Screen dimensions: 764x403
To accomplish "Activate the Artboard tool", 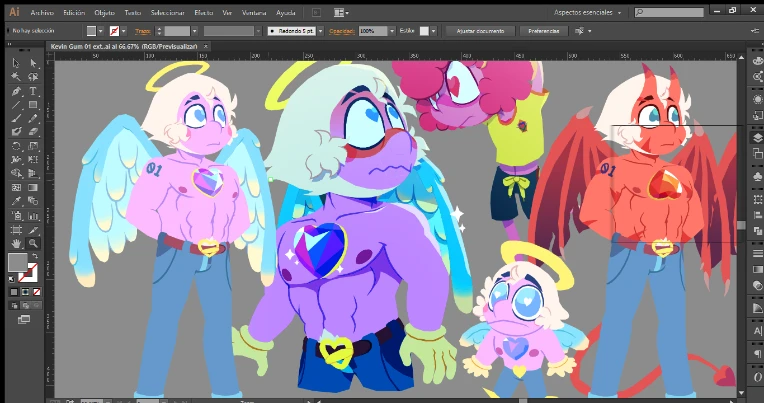I will tap(16, 230).
